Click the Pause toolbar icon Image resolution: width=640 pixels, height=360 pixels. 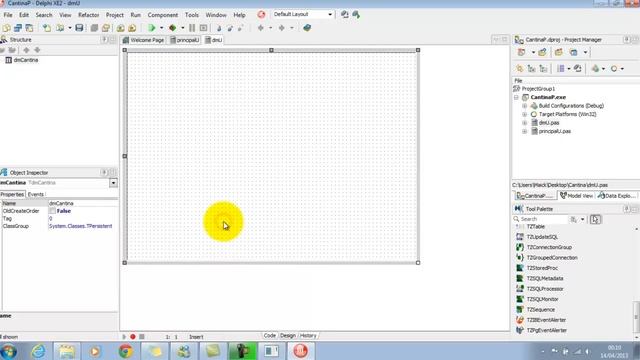(x=192, y=28)
